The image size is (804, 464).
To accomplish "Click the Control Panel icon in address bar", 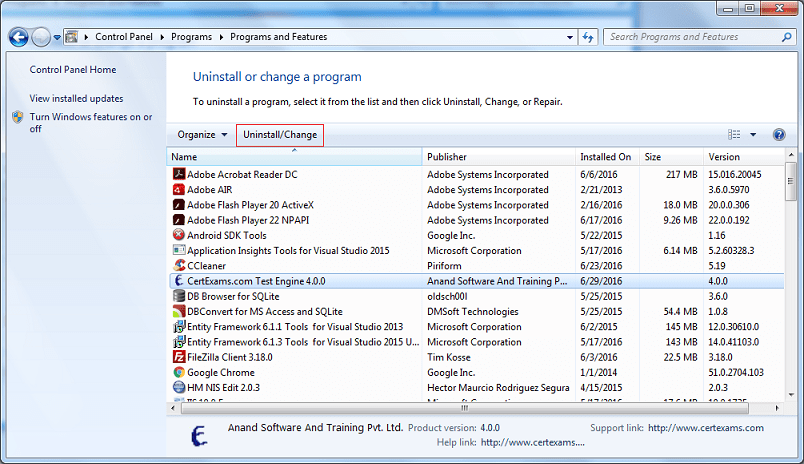I will (72, 37).
